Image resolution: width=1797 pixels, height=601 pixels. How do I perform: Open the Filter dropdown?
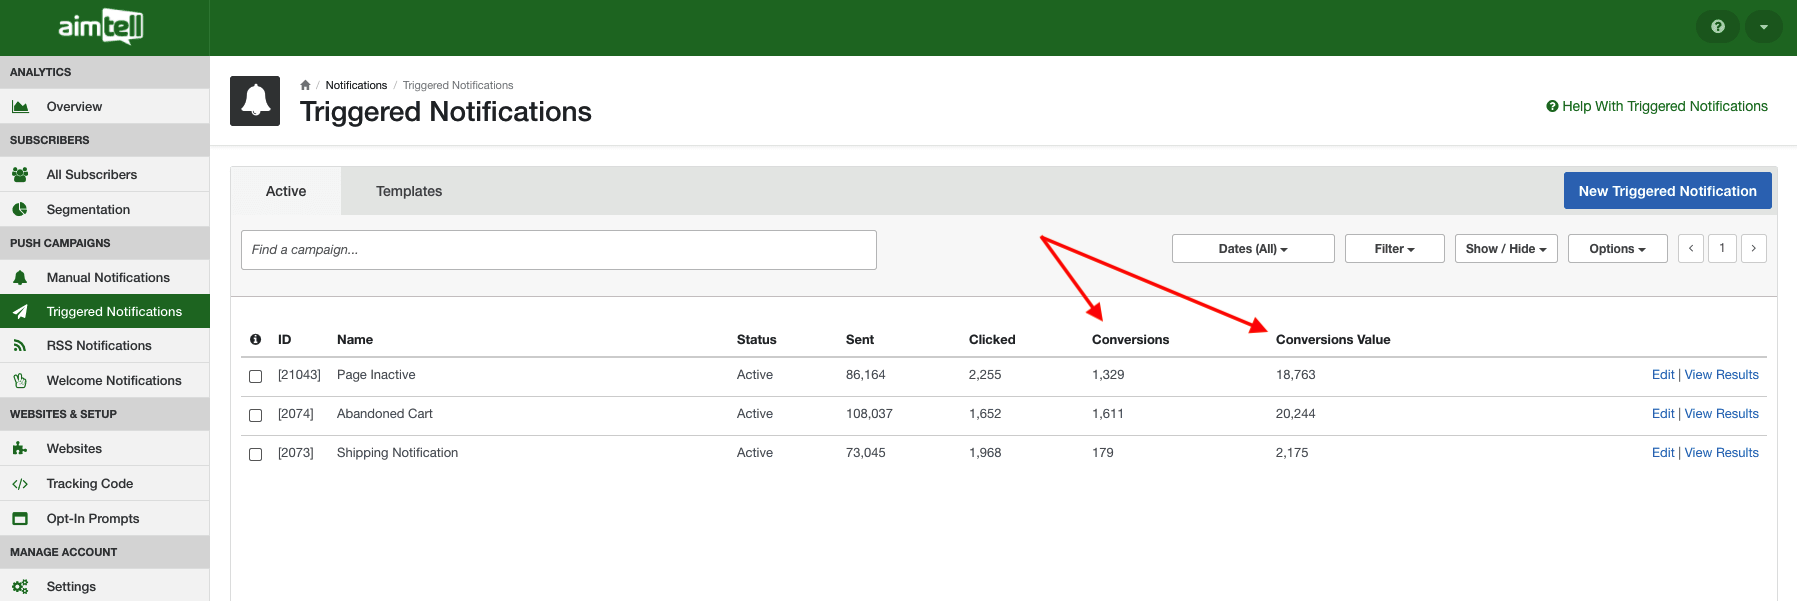[1394, 249]
